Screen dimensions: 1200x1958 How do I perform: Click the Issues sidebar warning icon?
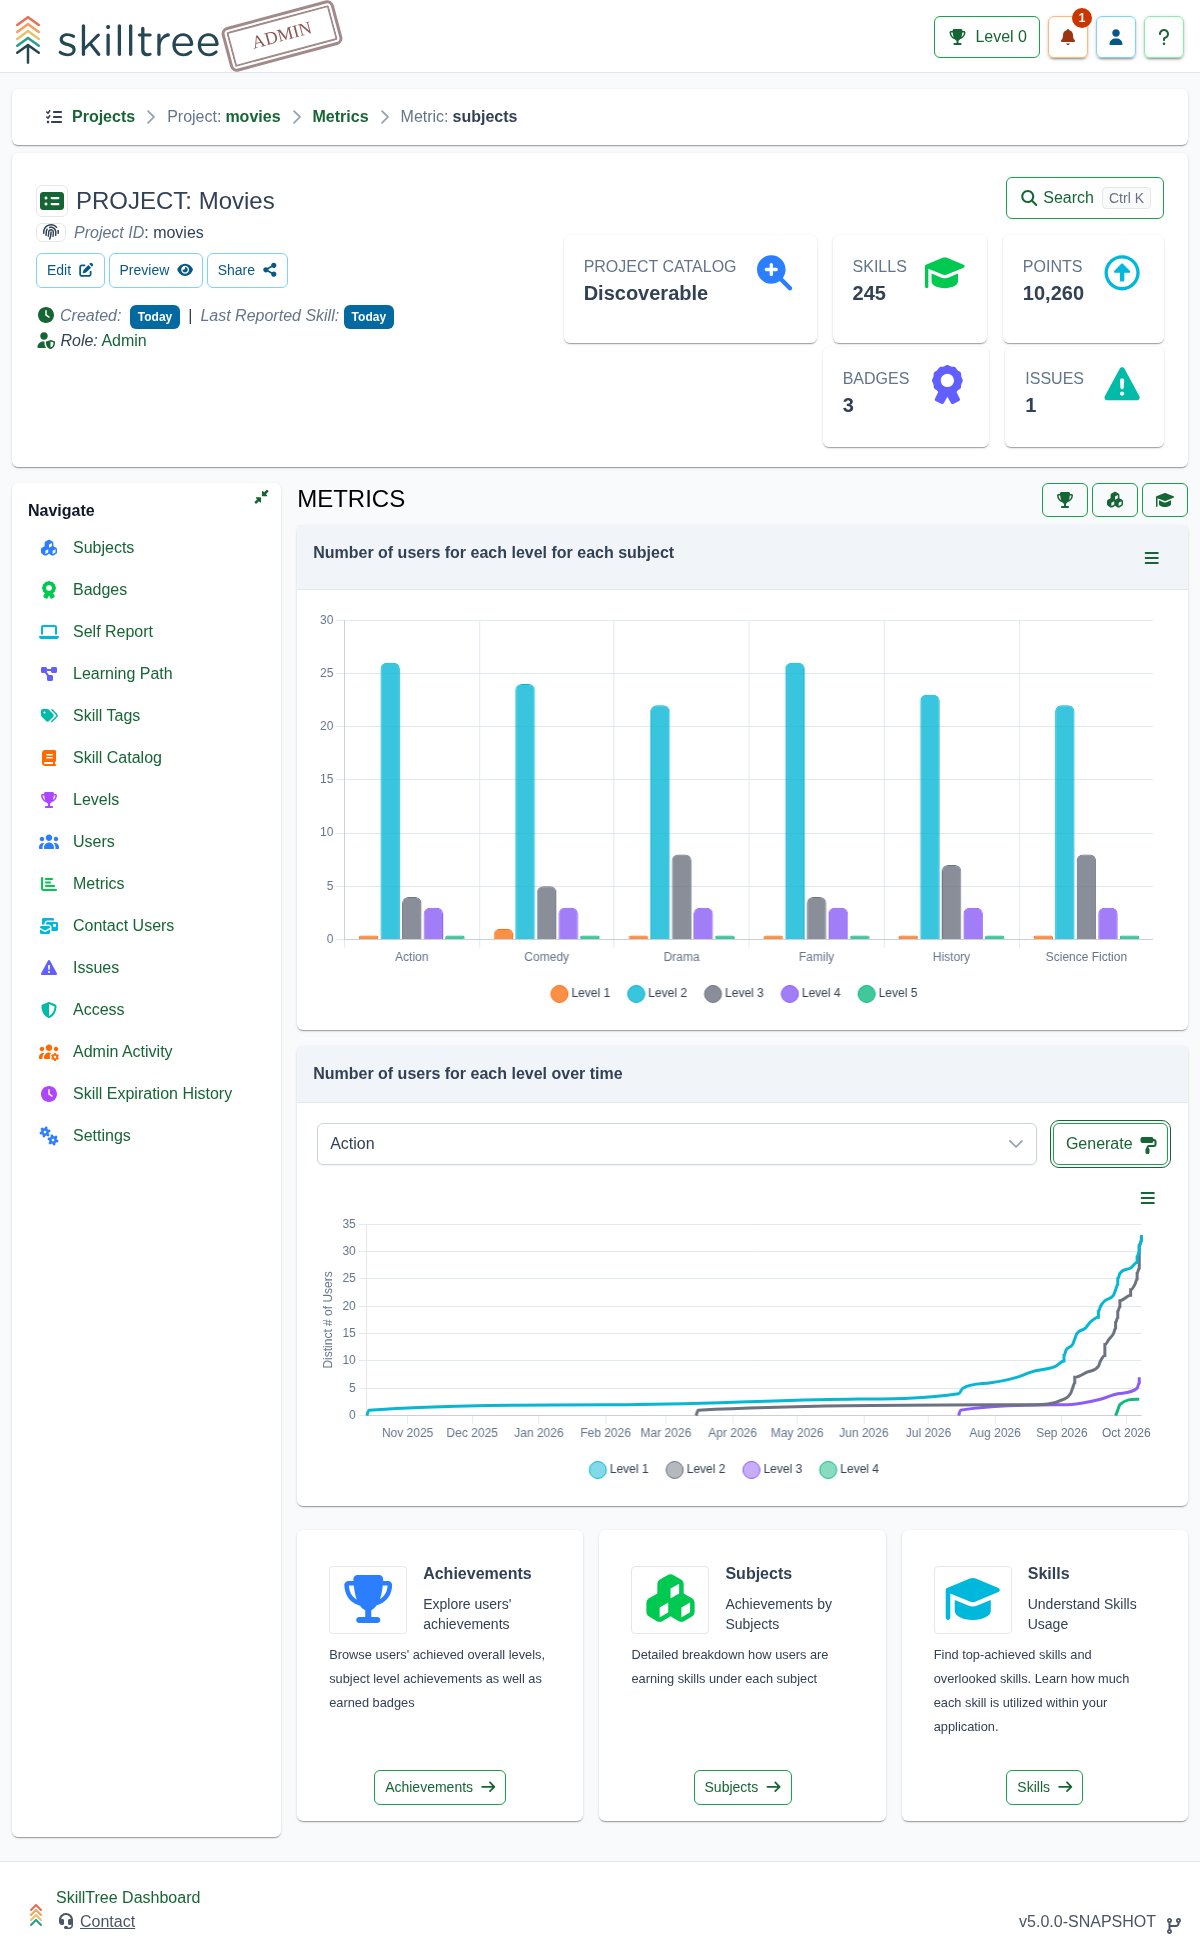tap(49, 968)
